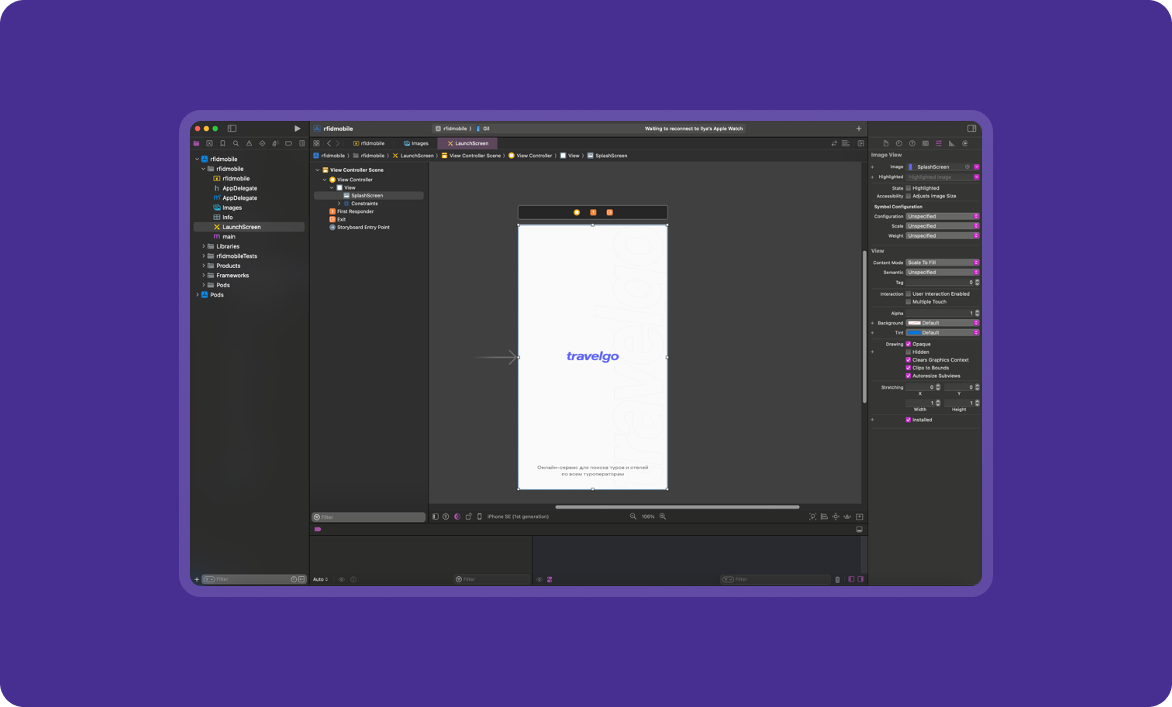The height and width of the screenshot is (707, 1172).
Task: Expand the Libraries folder
Action: 204,246
